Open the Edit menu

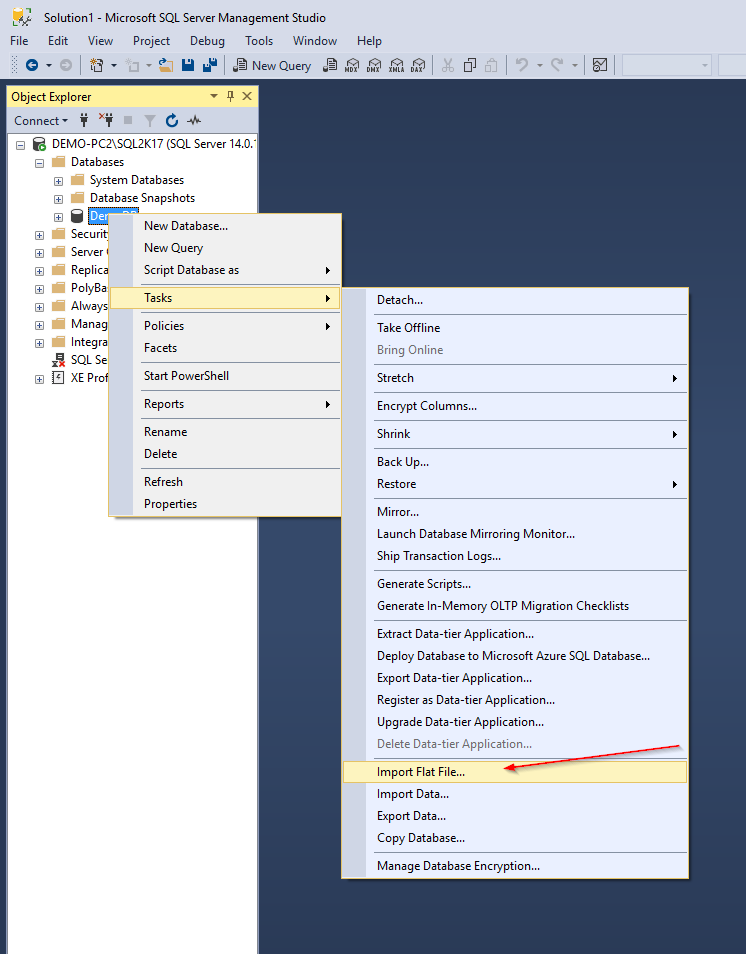58,41
